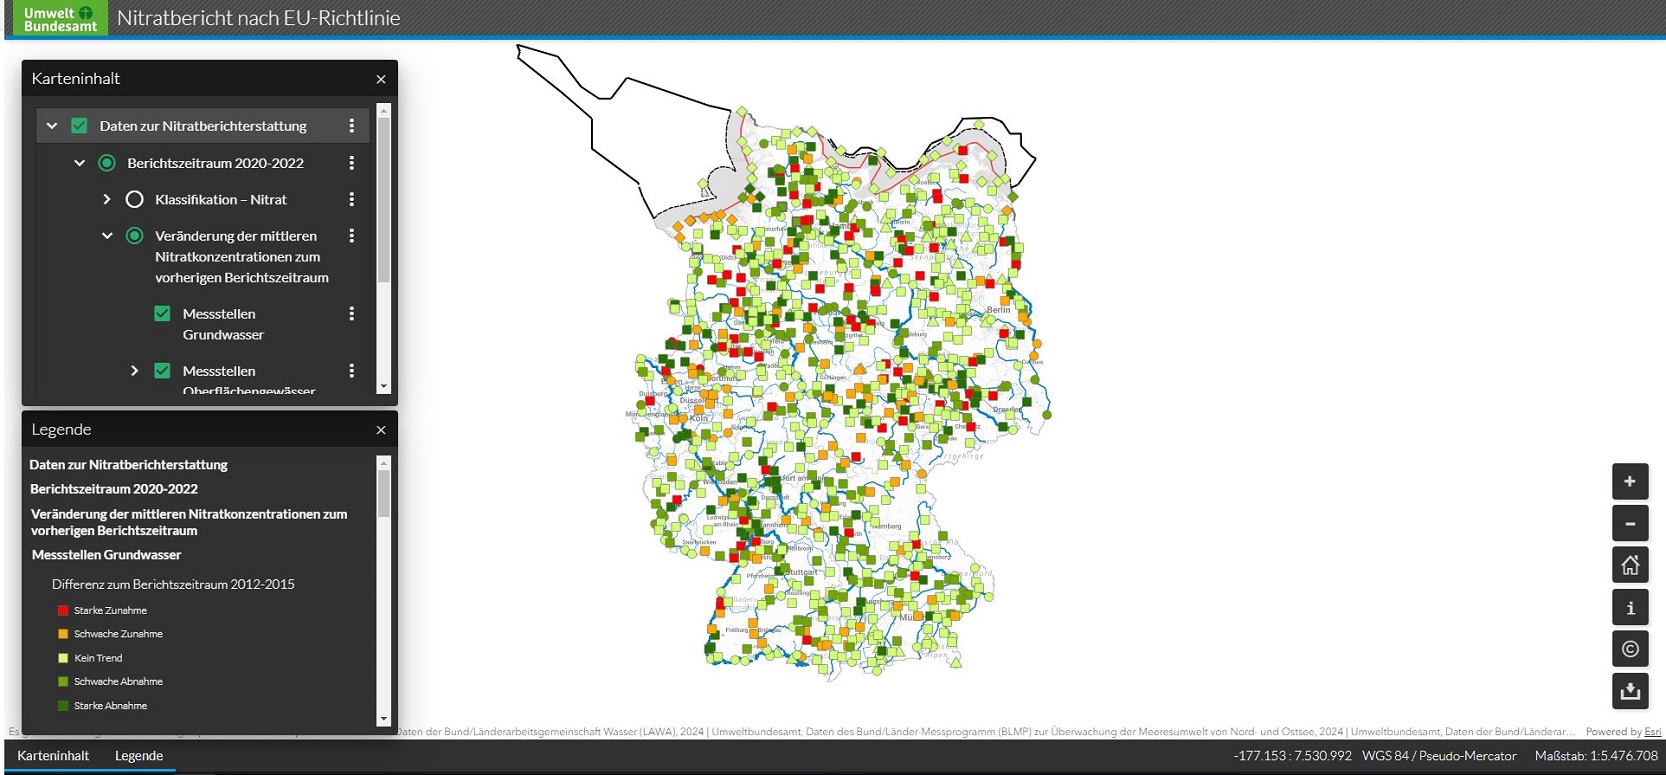Image resolution: width=1666 pixels, height=775 pixels.
Task: Close the Legende panel
Action: [x=381, y=430]
